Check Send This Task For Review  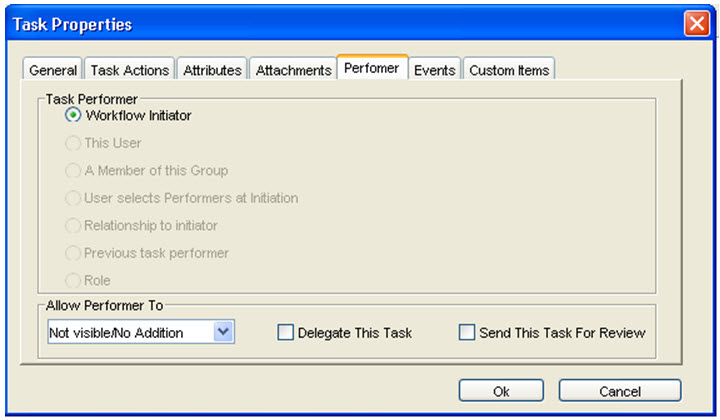point(467,332)
